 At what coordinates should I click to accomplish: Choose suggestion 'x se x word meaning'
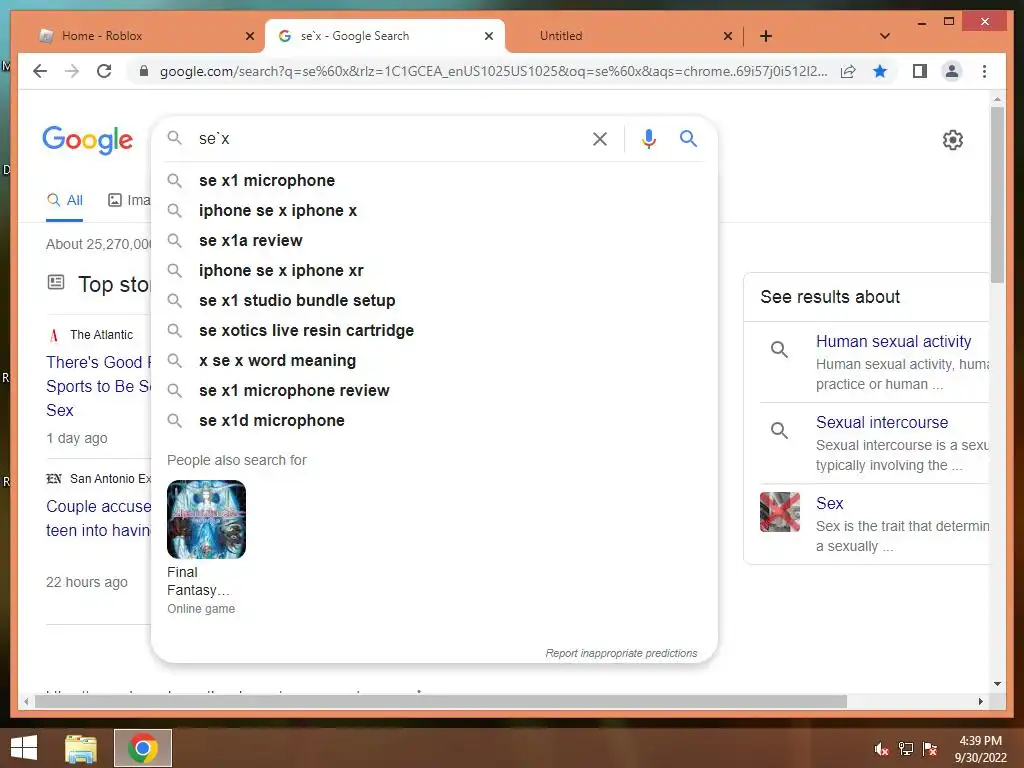click(434, 360)
